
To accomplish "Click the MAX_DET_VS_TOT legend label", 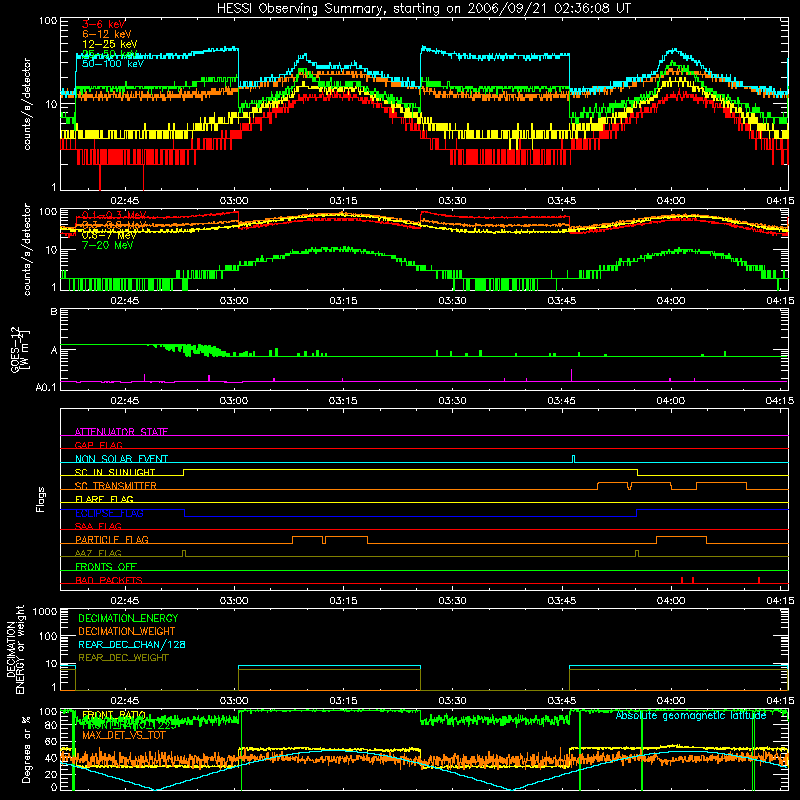I will (x=124, y=735).
